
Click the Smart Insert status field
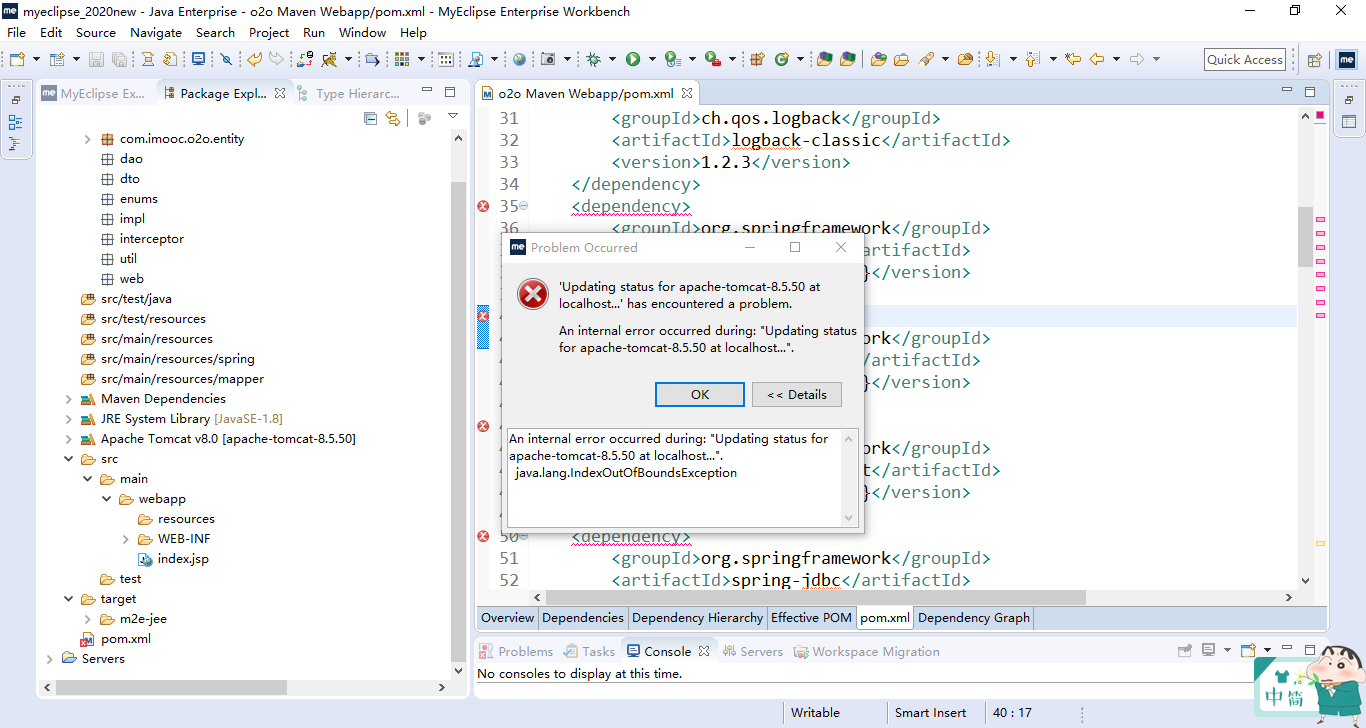(930, 713)
